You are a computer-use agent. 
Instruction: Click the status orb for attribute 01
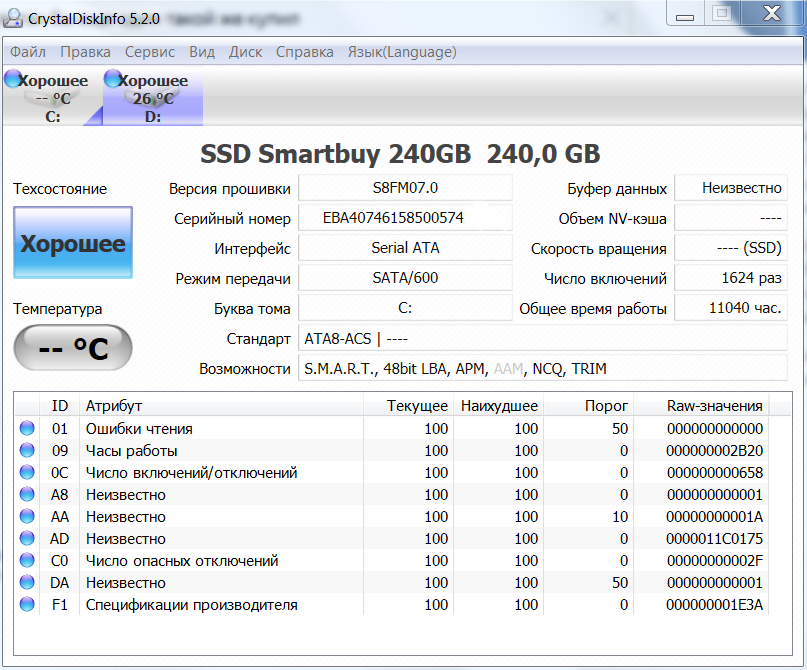coord(27,428)
